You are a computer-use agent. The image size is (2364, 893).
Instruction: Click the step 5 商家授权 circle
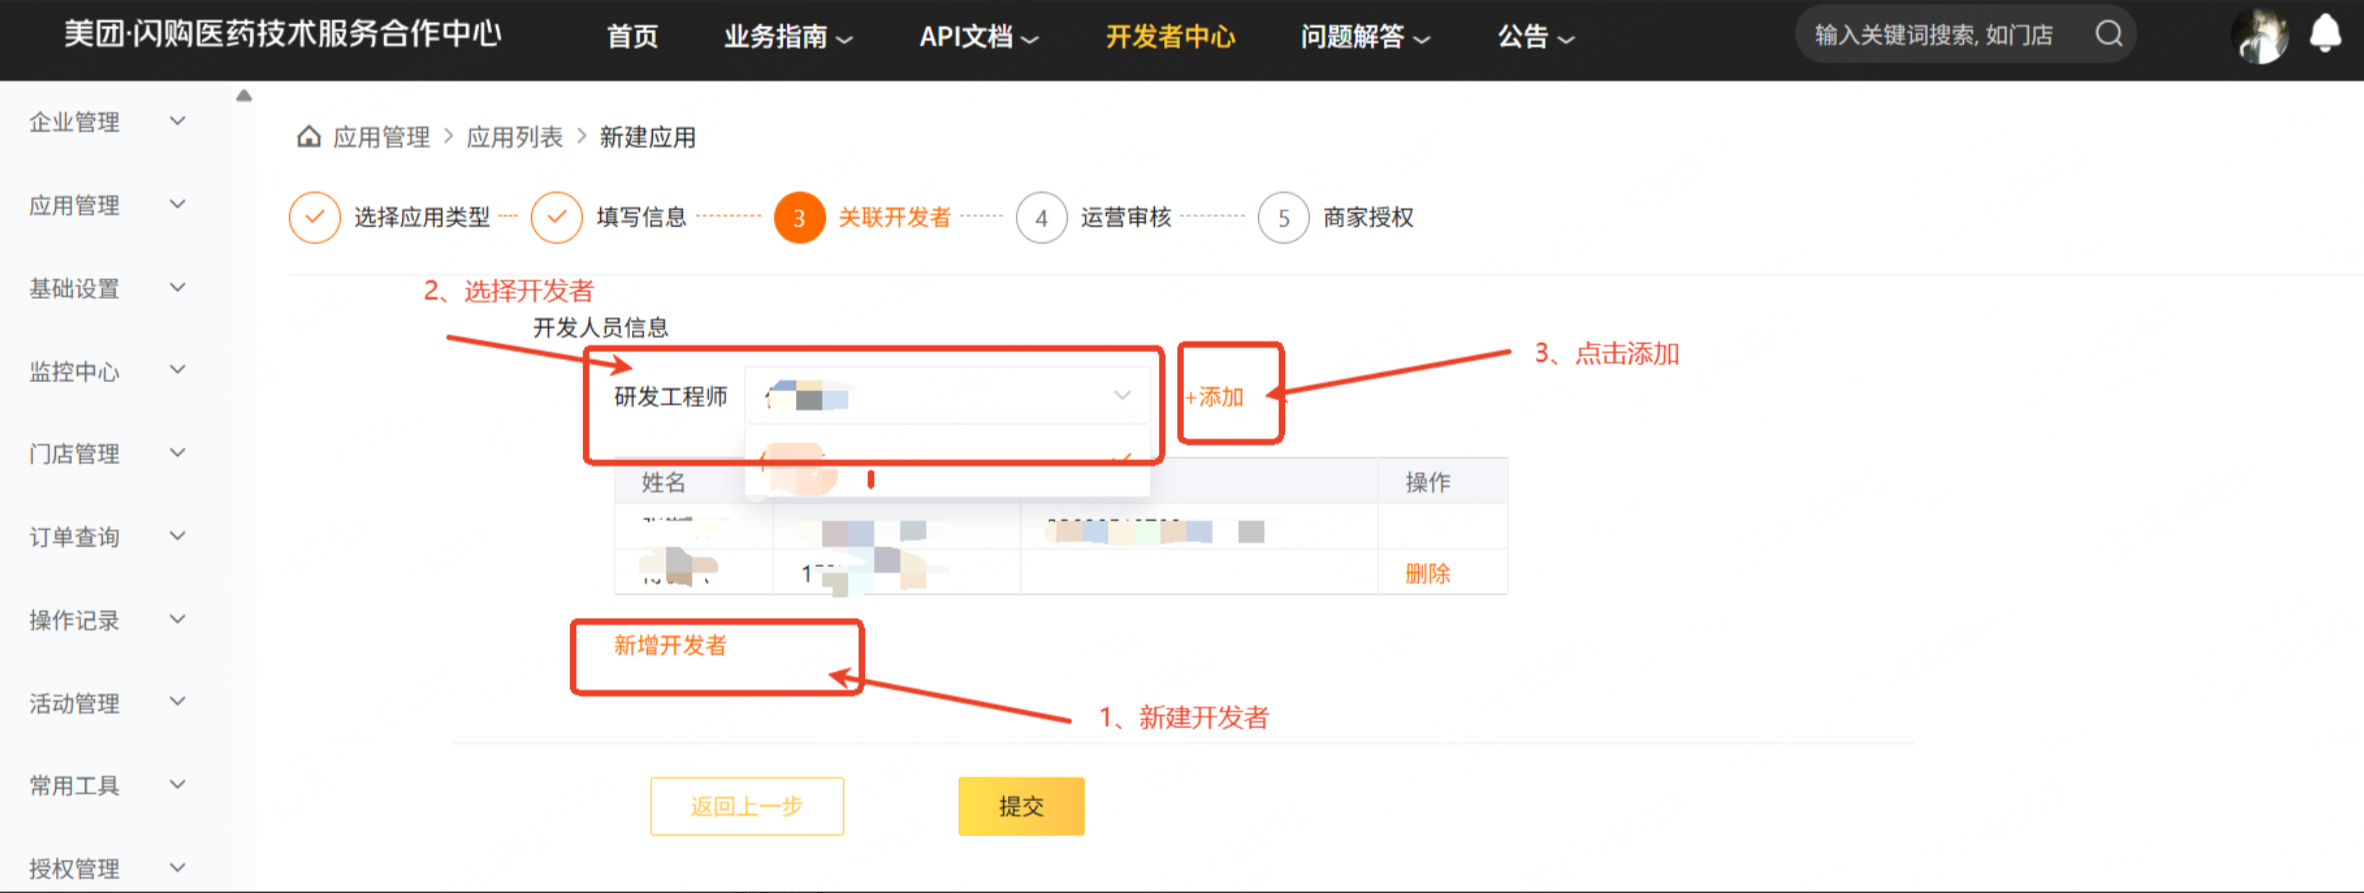pos(1283,218)
